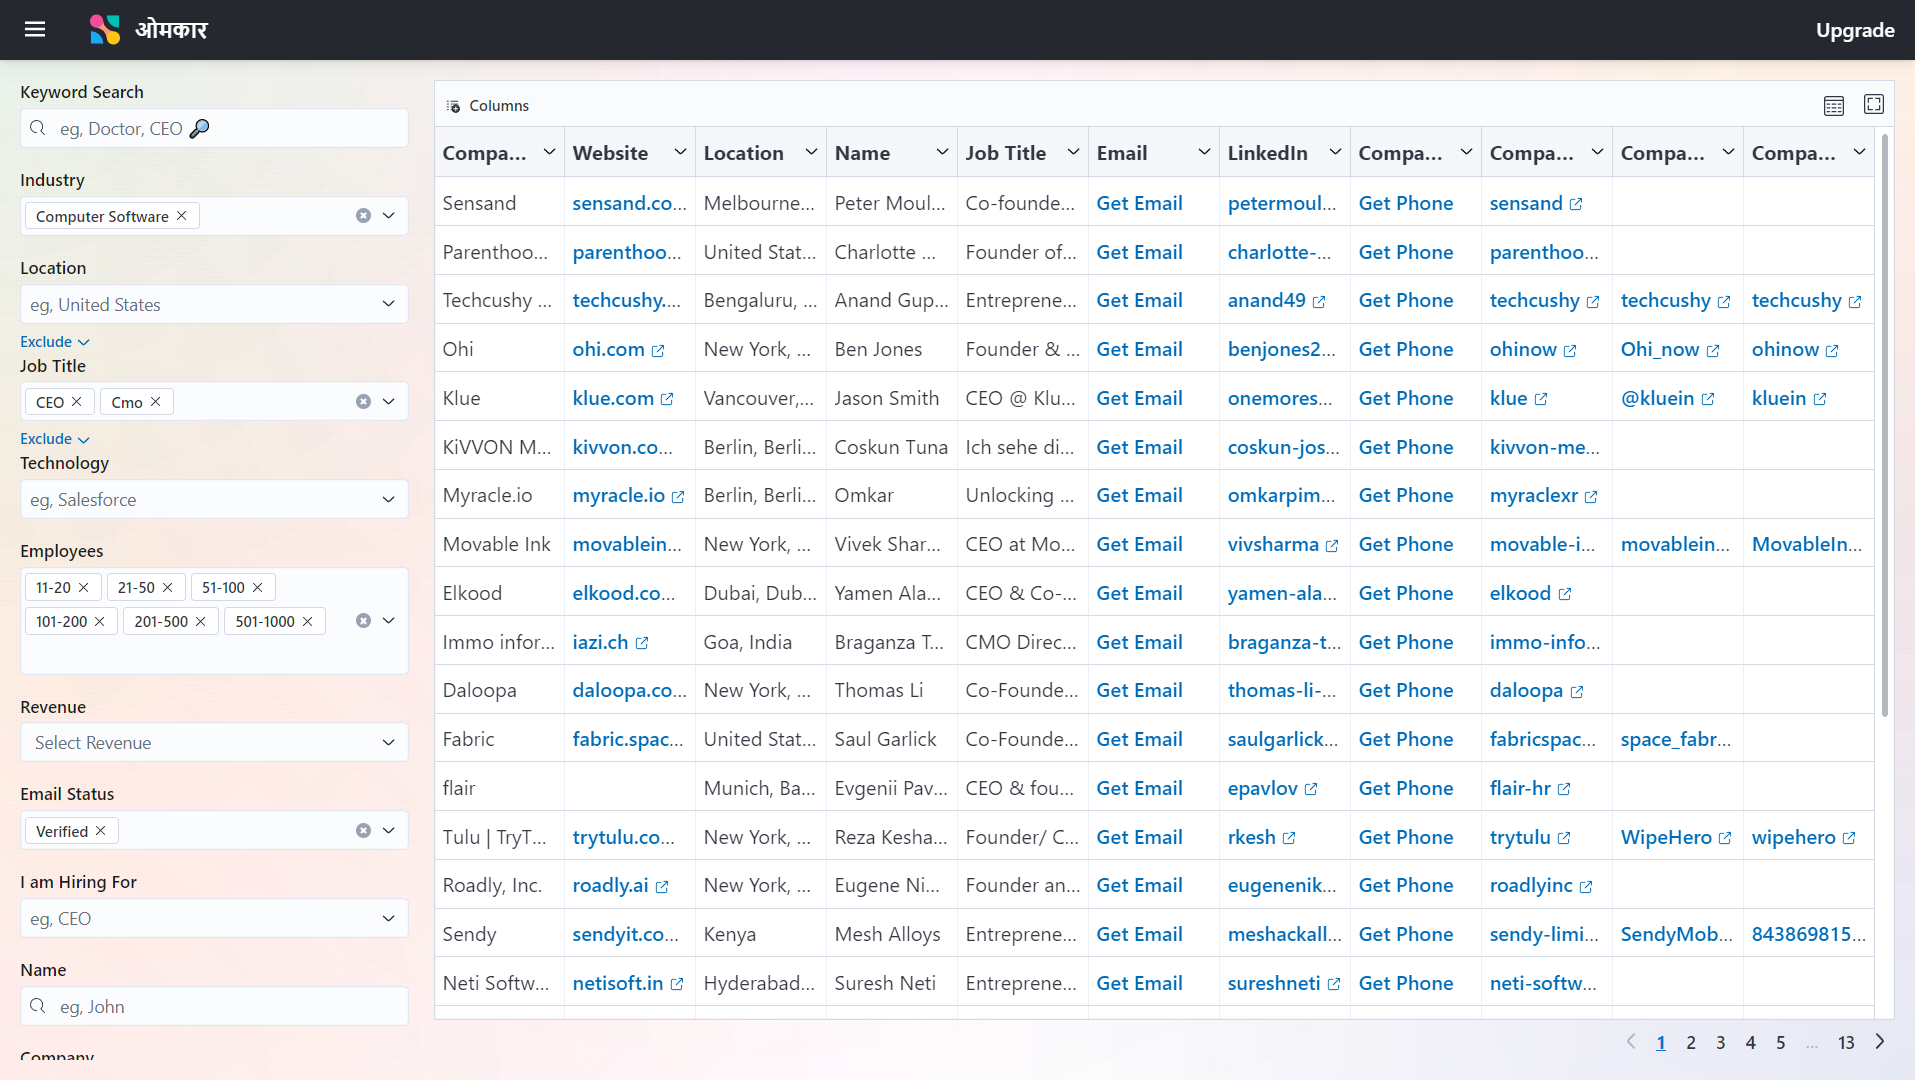
Task: Click the colorful app logo
Action: click(104, 29)
